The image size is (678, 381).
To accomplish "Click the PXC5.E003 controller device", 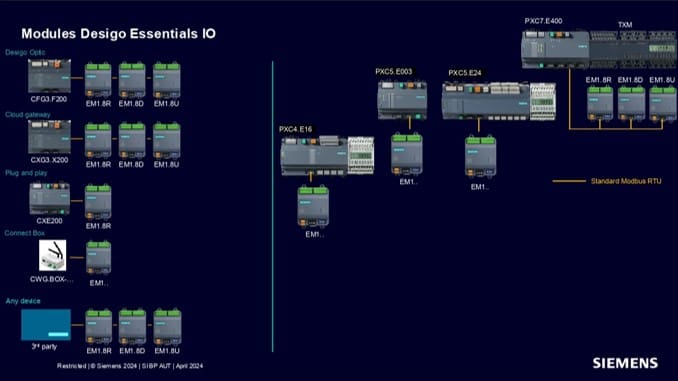I will click(x=402, y=100).
